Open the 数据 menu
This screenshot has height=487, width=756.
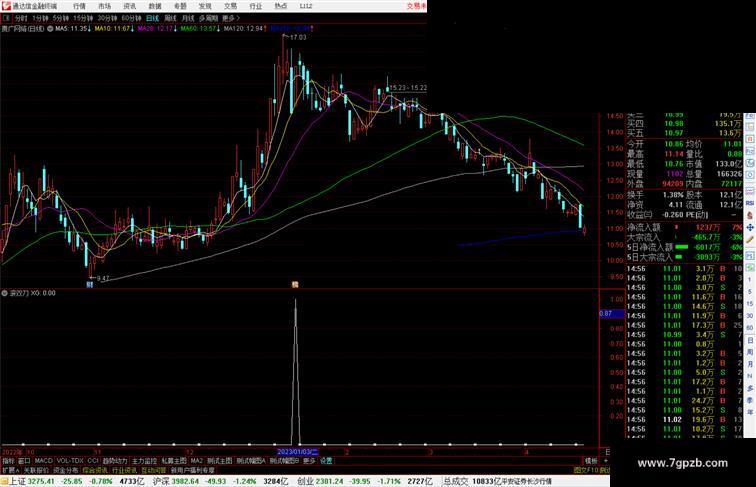[155, 6]
